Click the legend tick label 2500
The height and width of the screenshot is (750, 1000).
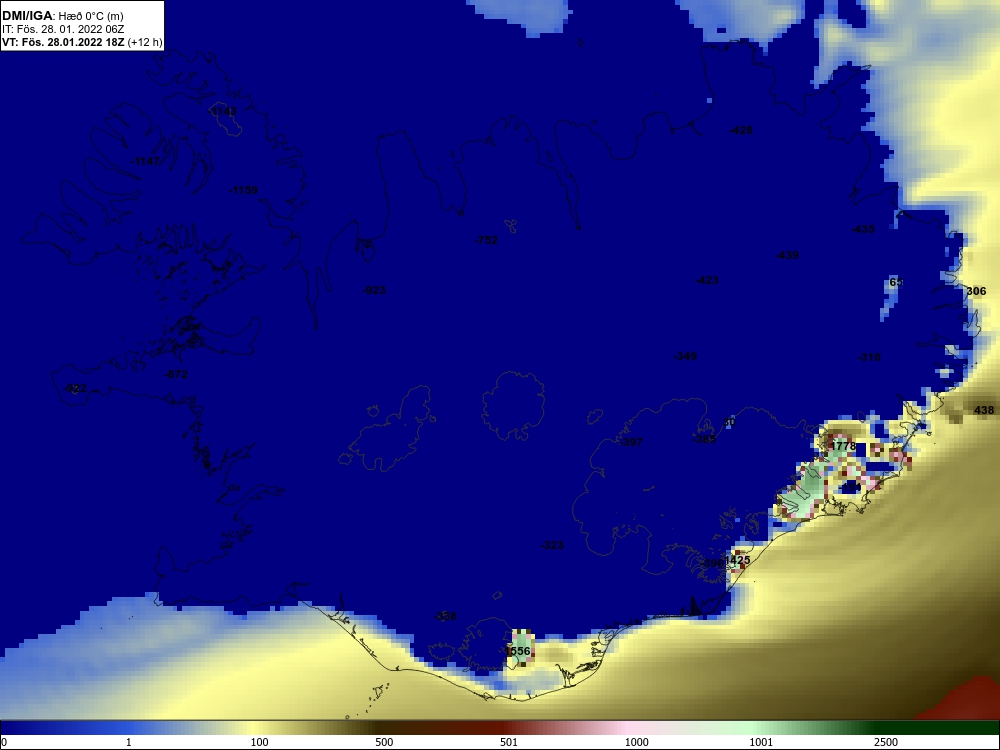pos(886,742)
